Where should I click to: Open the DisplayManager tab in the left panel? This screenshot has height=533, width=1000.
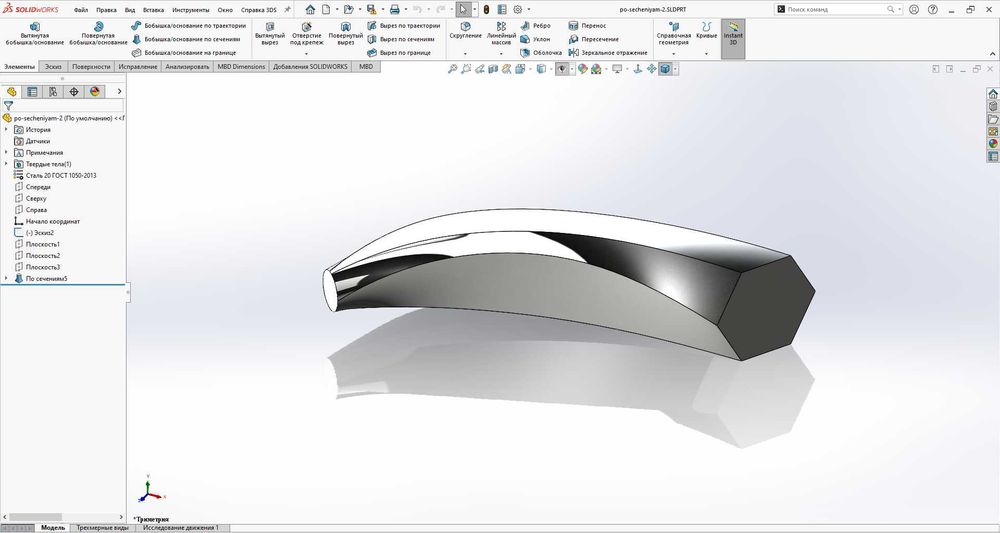(x=95, y=91)
